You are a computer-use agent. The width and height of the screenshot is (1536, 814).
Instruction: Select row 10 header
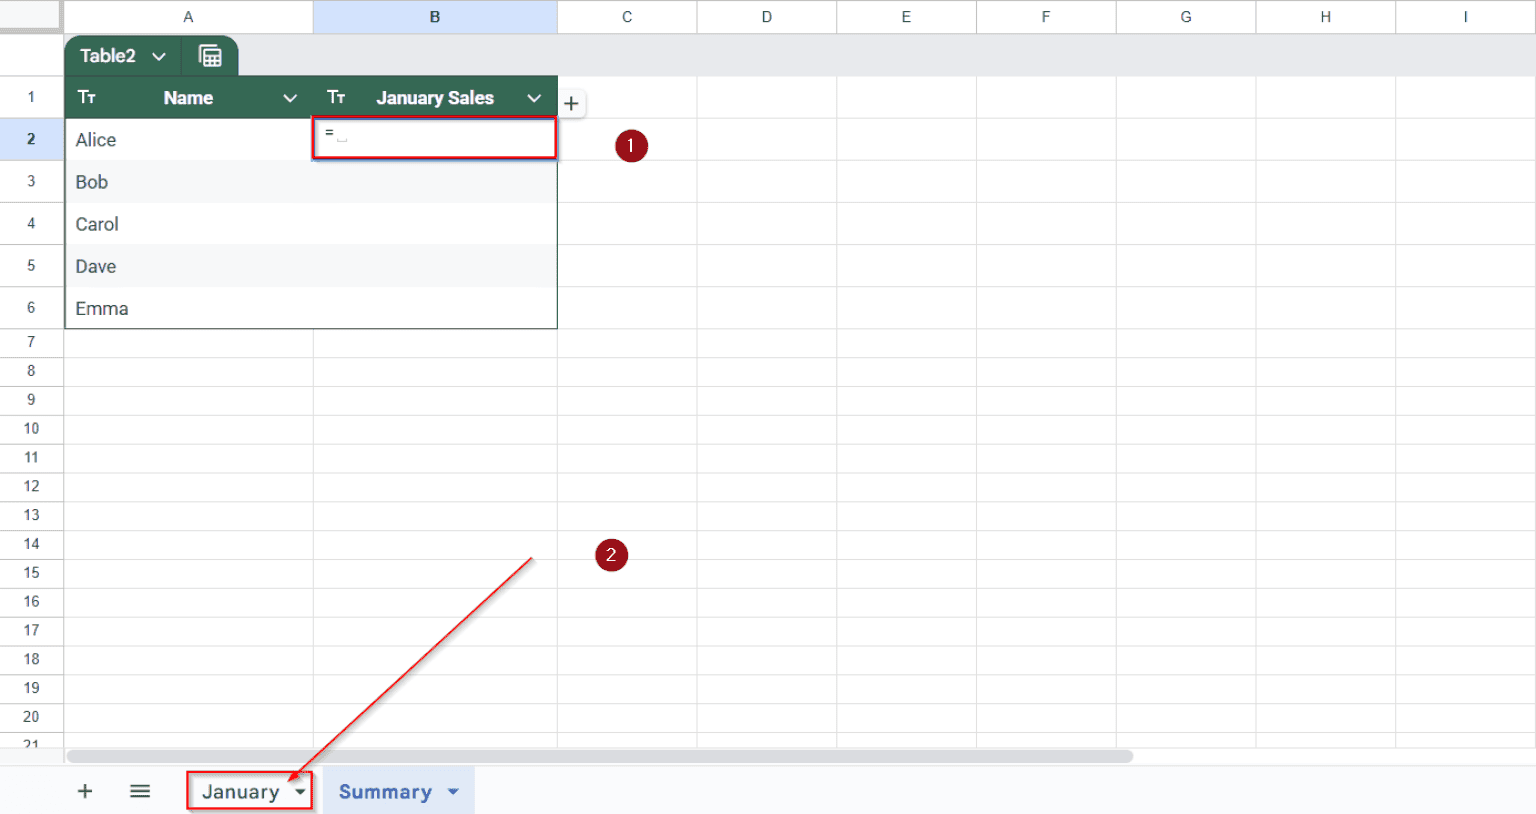(31, 428)
